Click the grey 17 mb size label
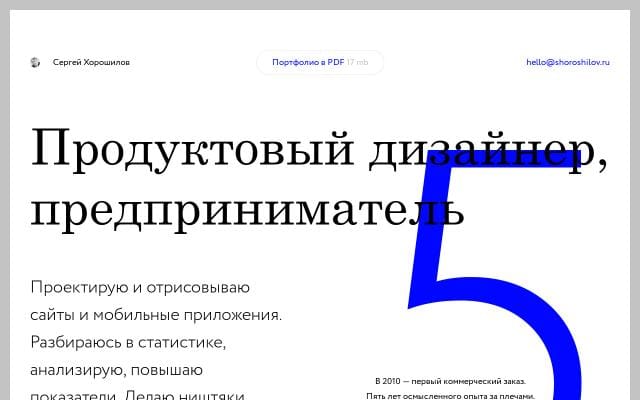This screenshot has width=640, height=400. (x=357, y=62)
